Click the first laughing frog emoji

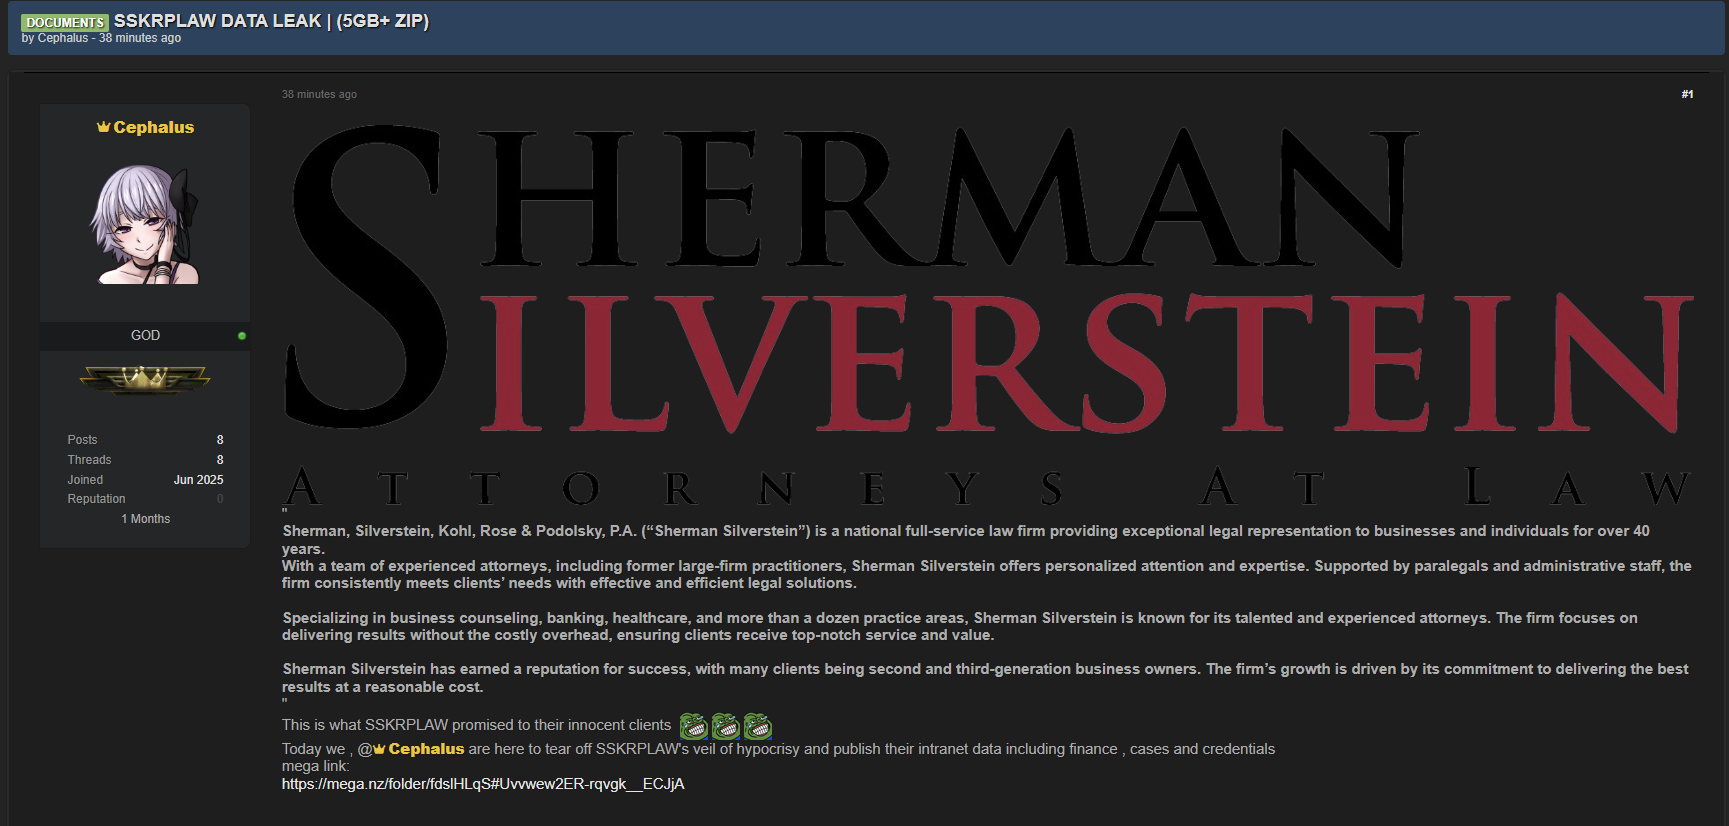pyautogui.click(x=693, y=726)
